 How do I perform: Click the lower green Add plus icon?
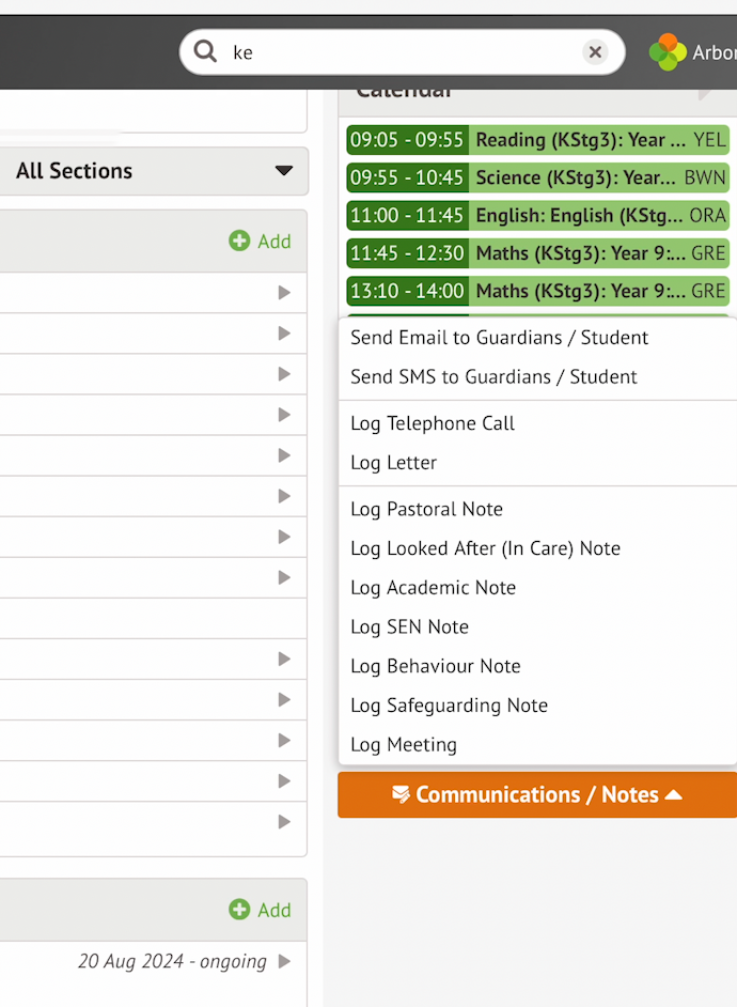[239, 909]
